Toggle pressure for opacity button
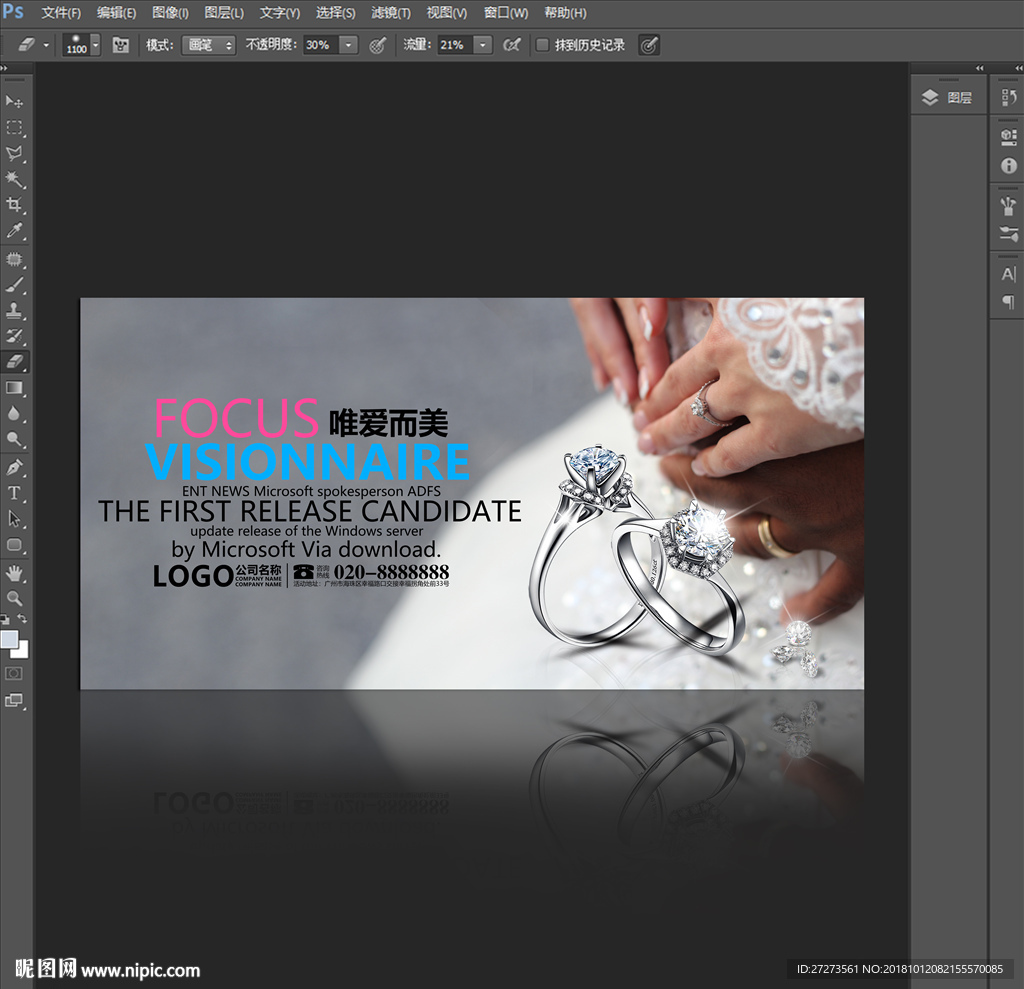This screenshot has width=1024, height=989. point(377,45)
